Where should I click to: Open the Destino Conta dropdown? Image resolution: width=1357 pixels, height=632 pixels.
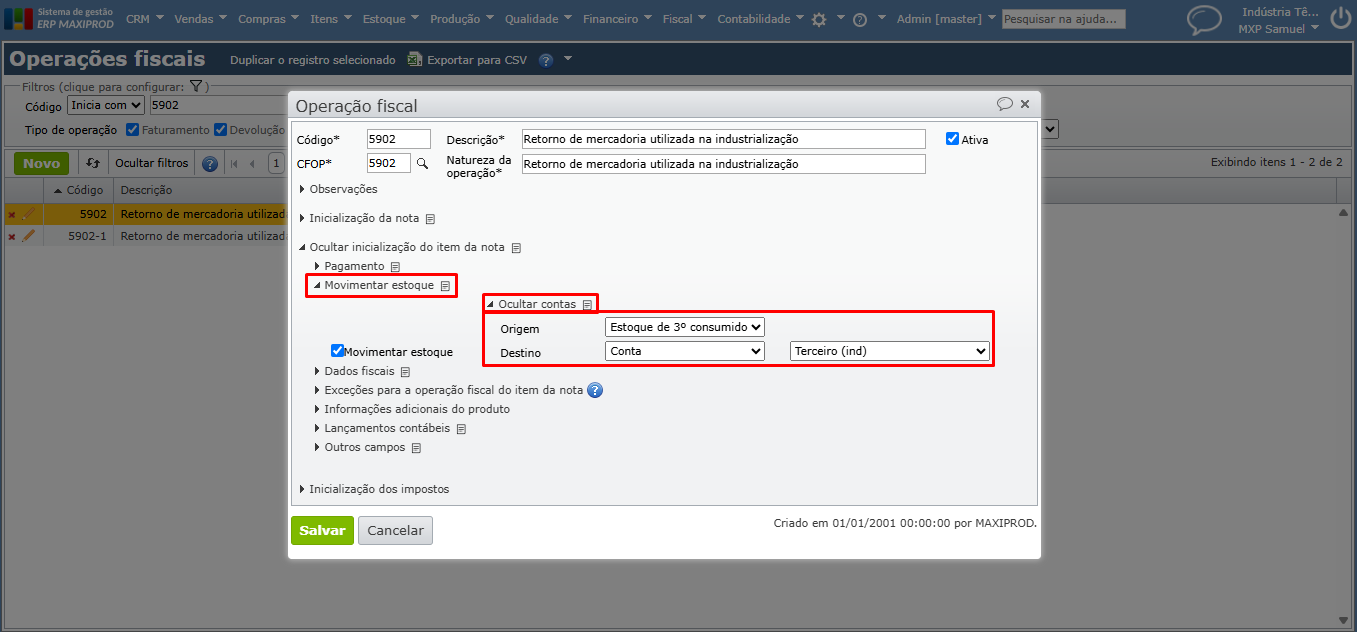(x=685, y=351)
